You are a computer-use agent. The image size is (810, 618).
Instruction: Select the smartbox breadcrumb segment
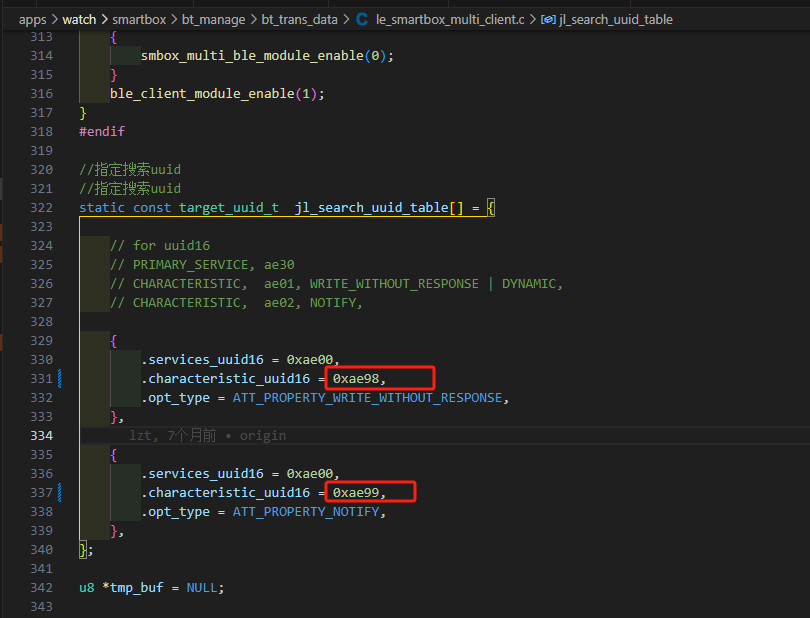click(139, 20)
